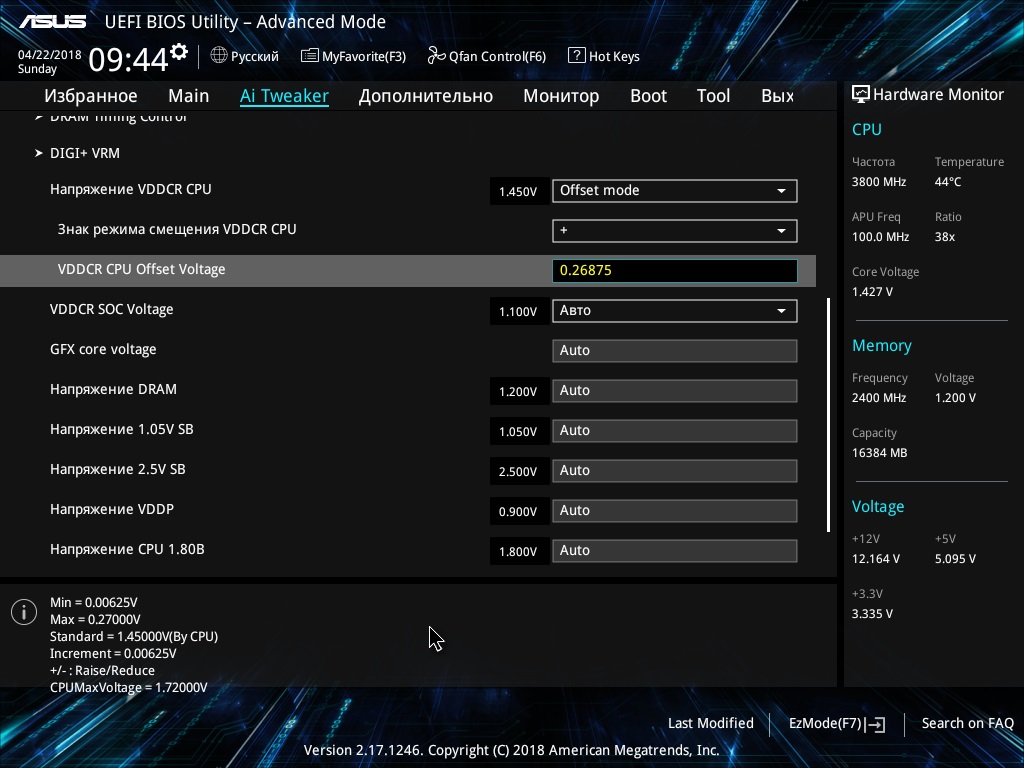
Task: Expand DIGI+ VRM submenu
Action: tap(85, 153)
